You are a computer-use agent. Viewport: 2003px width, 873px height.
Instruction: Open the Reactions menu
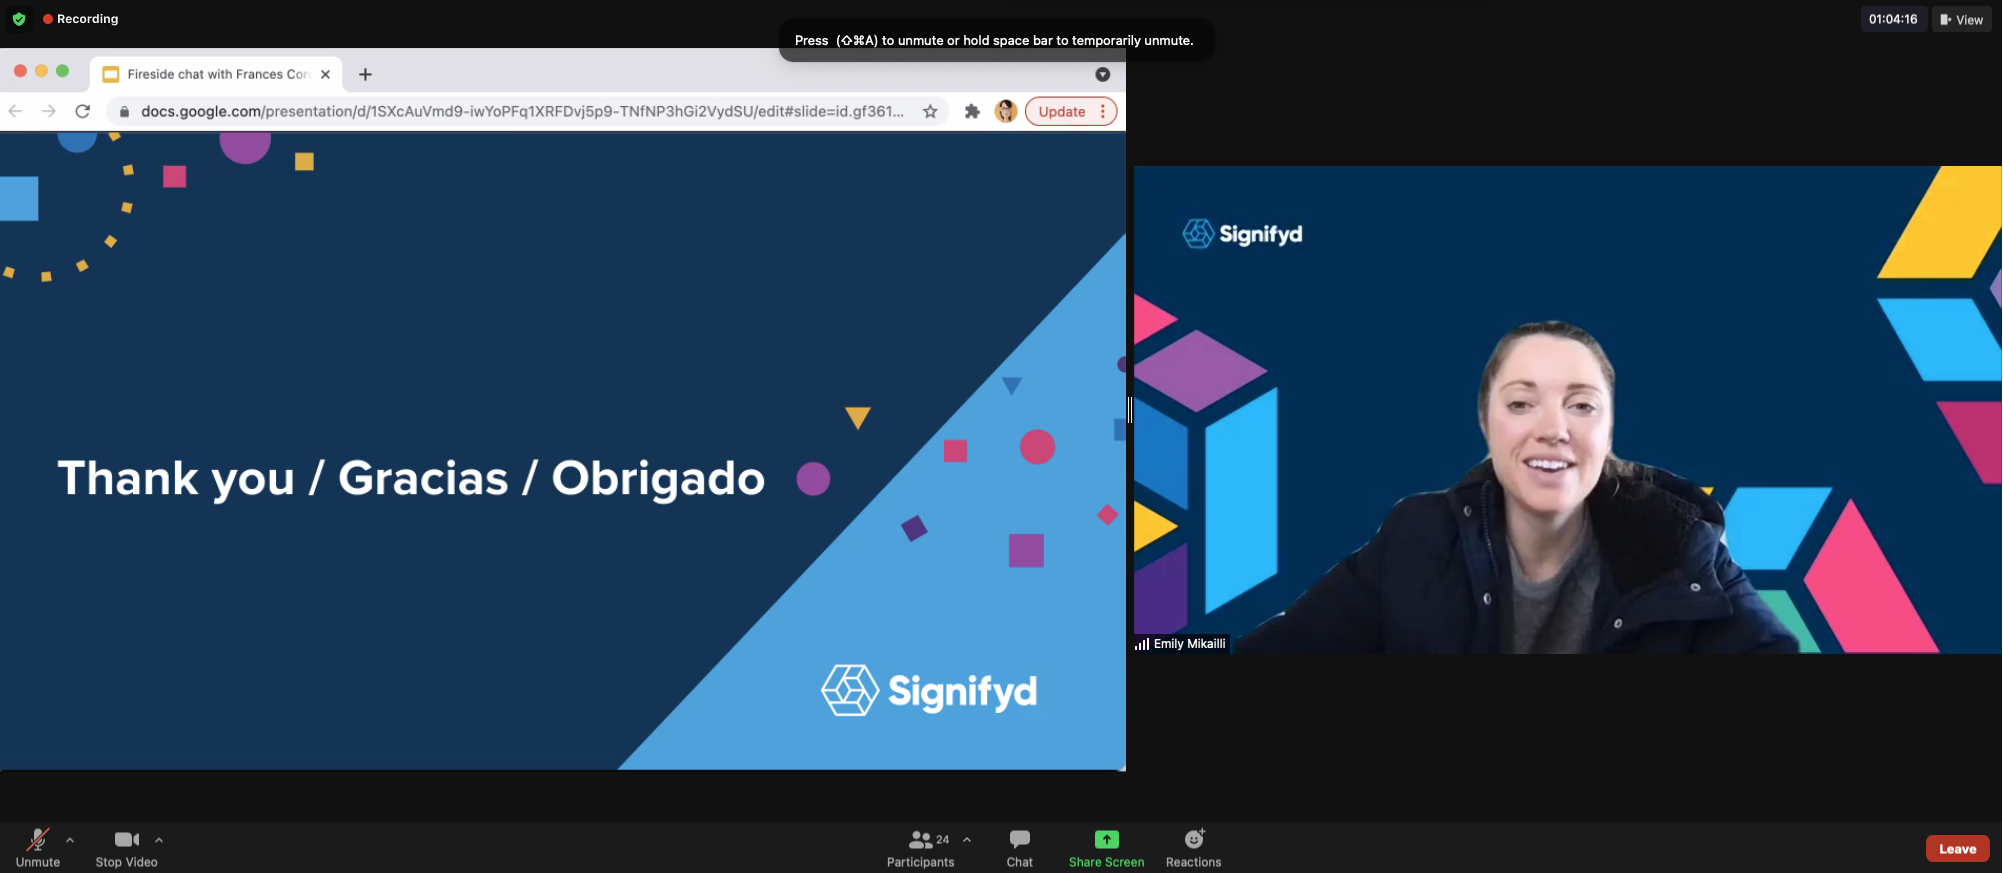1193,846
